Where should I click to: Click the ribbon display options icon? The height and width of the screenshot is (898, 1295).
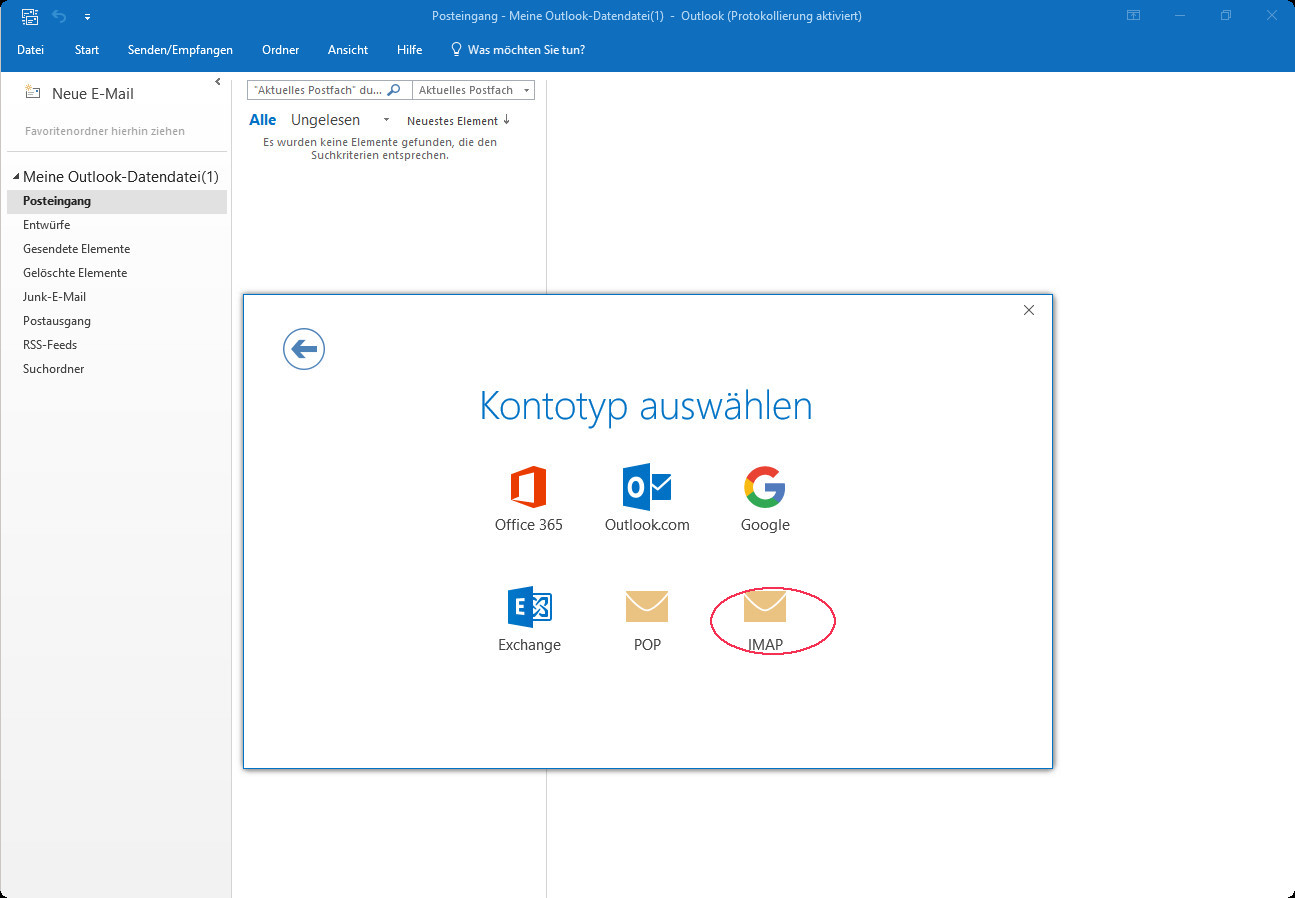click(1133, 16)
